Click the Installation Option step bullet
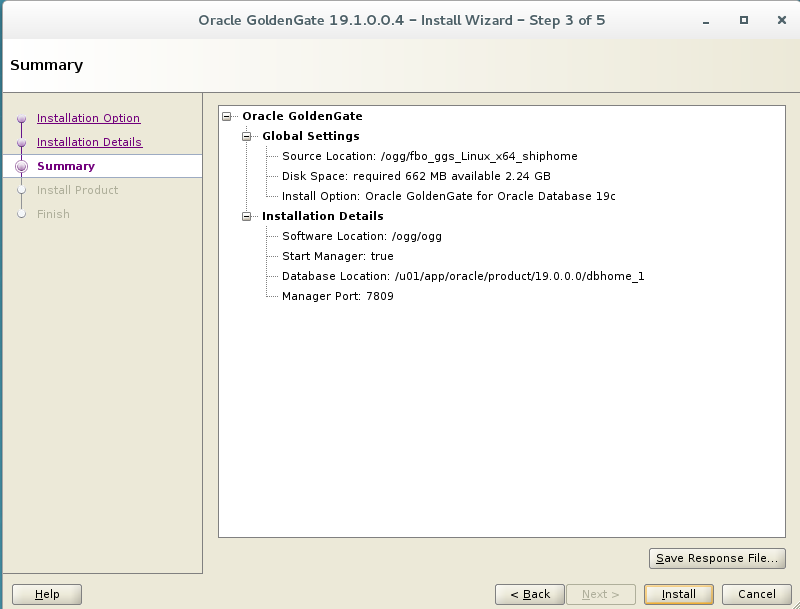 point(21,118)
